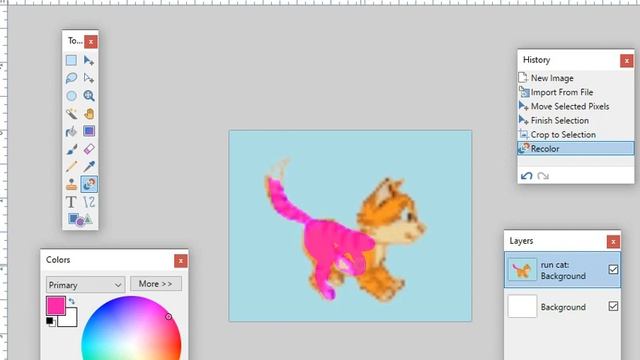The height and width of the screenshot is (360, 640).
Task: Select the Gradient tool
Action: [x=89, y=131]
